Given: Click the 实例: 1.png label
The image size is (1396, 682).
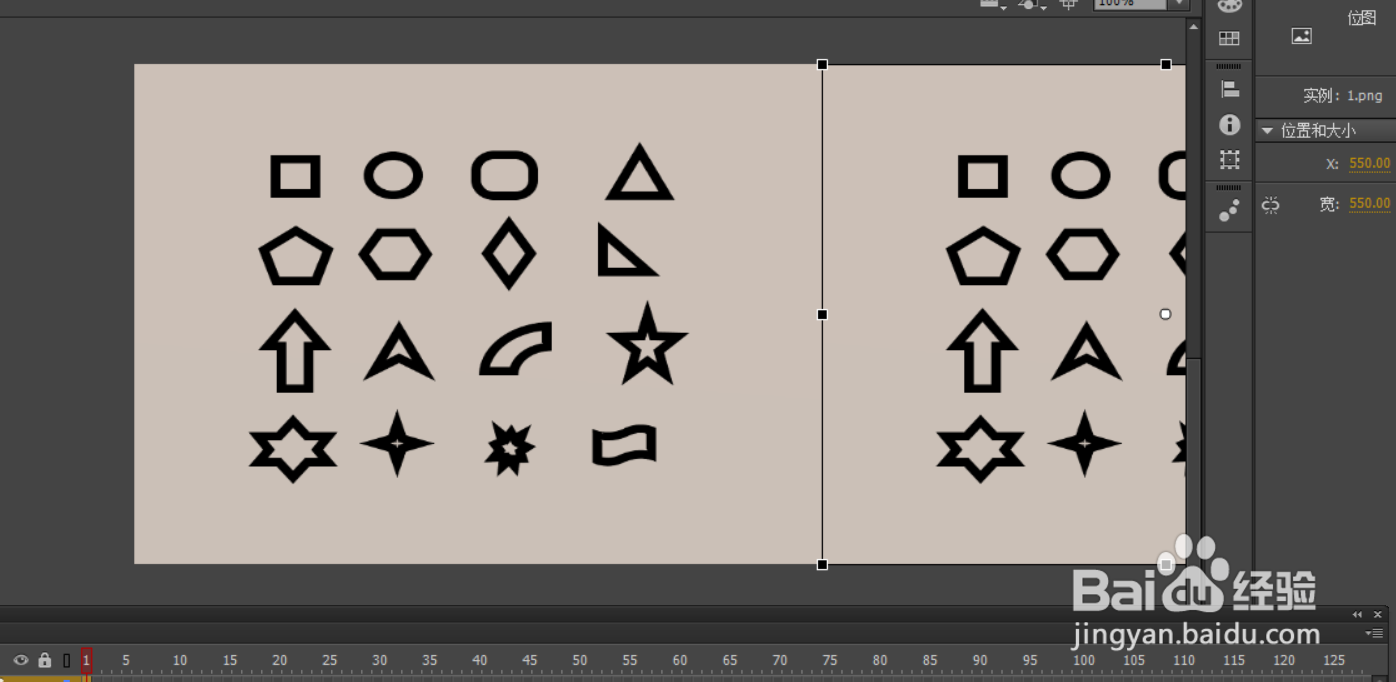Looking at the screenshot, I should tap(1342, 96).
